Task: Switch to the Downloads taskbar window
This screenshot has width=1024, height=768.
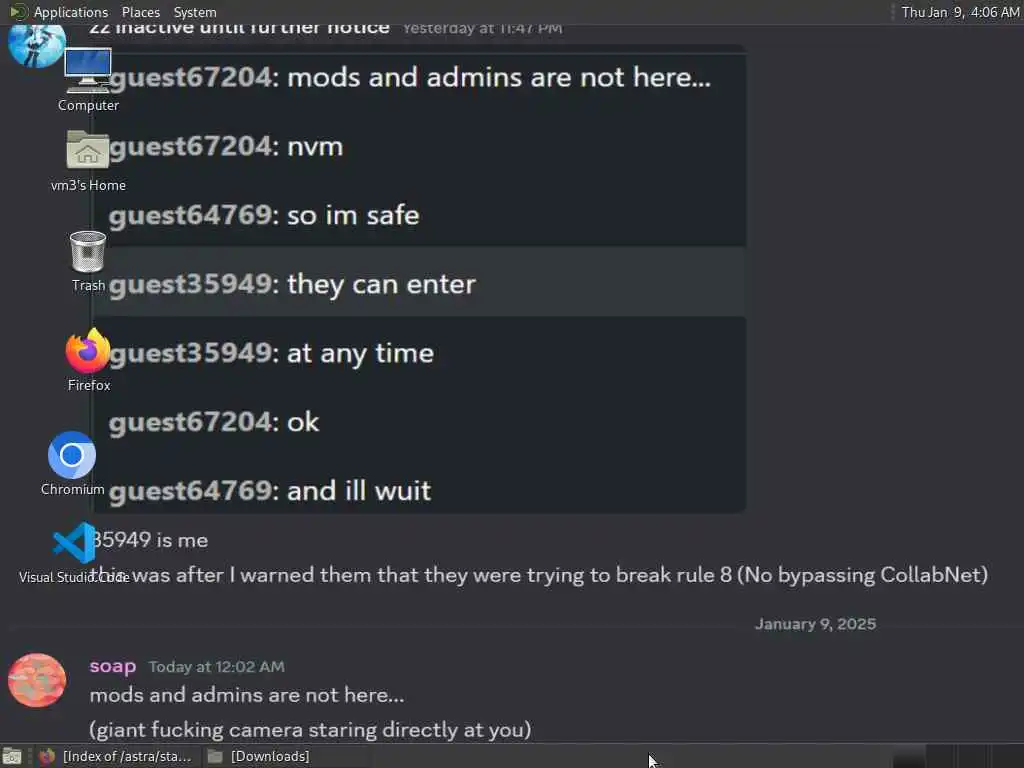Action: click(x=259, y=756)
